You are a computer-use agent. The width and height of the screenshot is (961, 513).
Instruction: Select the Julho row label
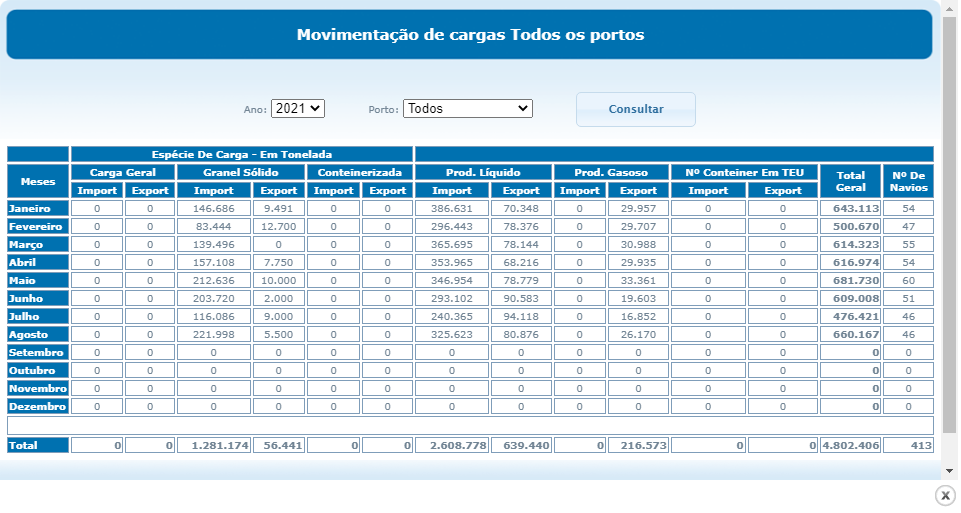click(x=38, y=316)
